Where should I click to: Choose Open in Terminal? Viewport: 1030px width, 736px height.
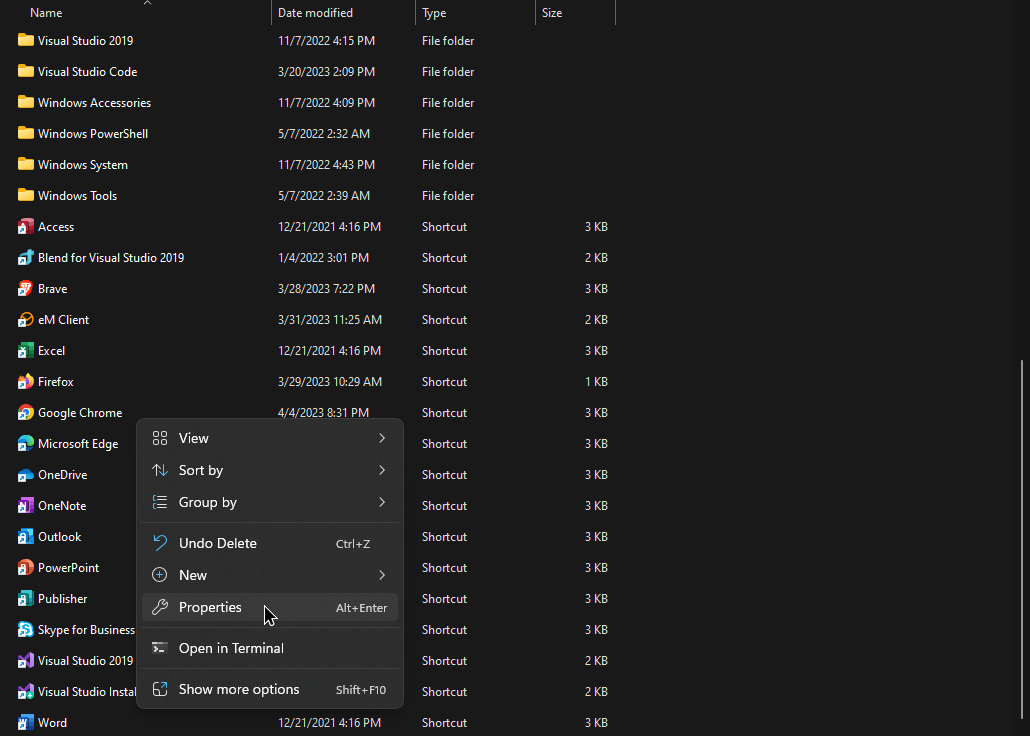coord(269,648)
